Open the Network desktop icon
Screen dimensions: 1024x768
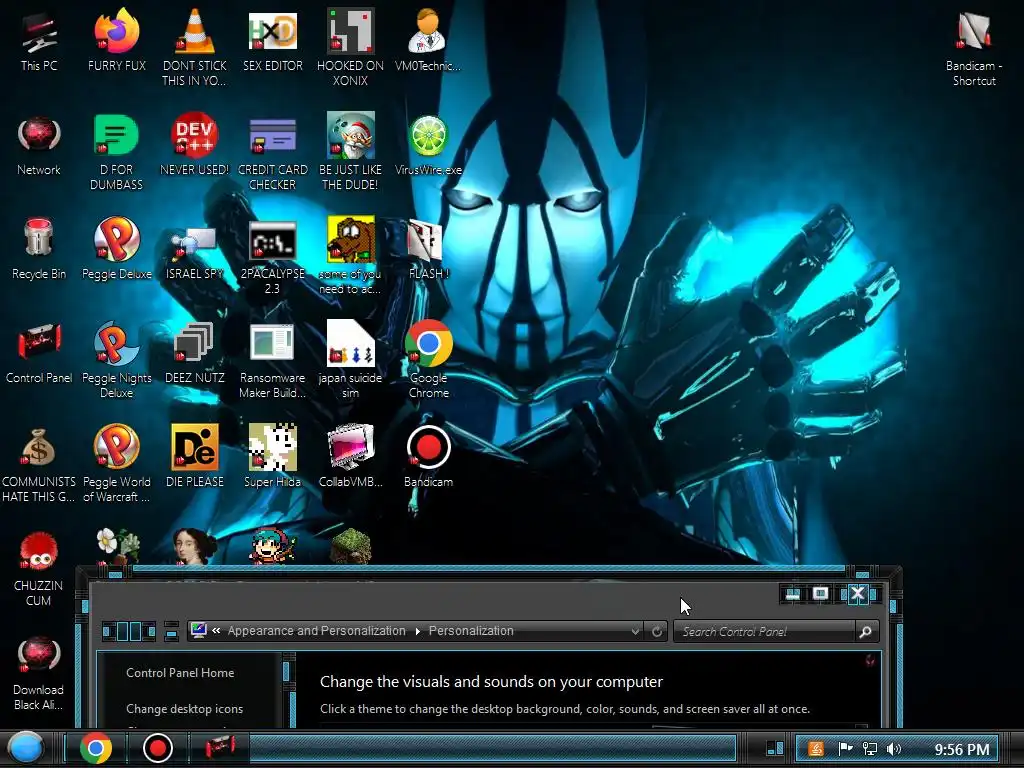(39, 146)
